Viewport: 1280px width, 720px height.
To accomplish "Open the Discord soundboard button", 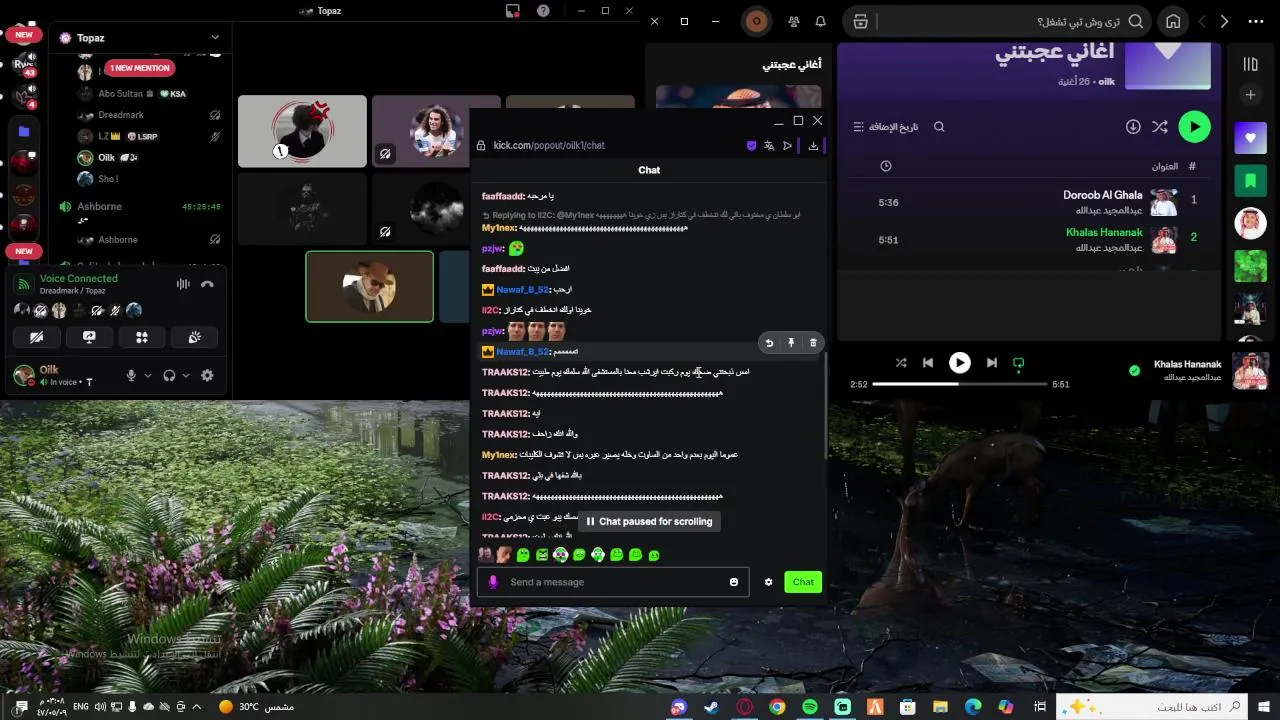I will coord(194,337).
